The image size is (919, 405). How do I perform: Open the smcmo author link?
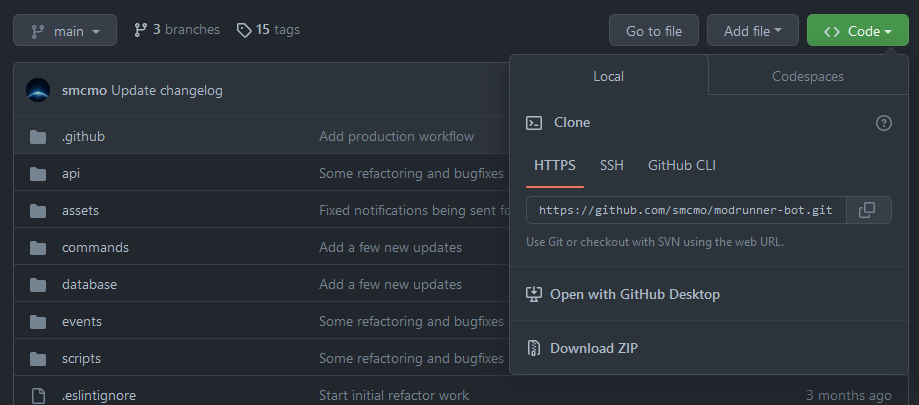[x=84, y=91]
